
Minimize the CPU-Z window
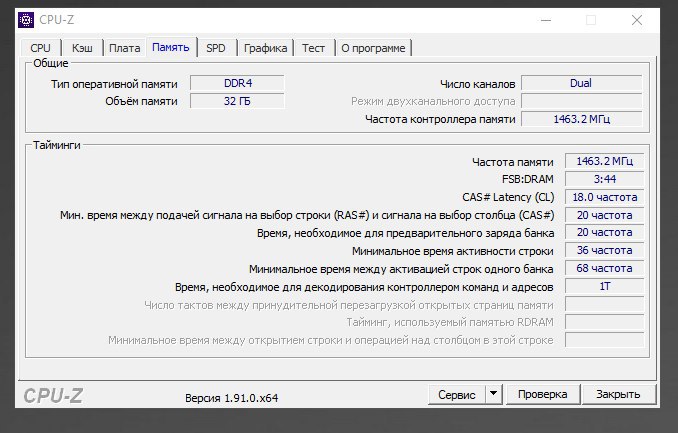(x=546, y=20)
